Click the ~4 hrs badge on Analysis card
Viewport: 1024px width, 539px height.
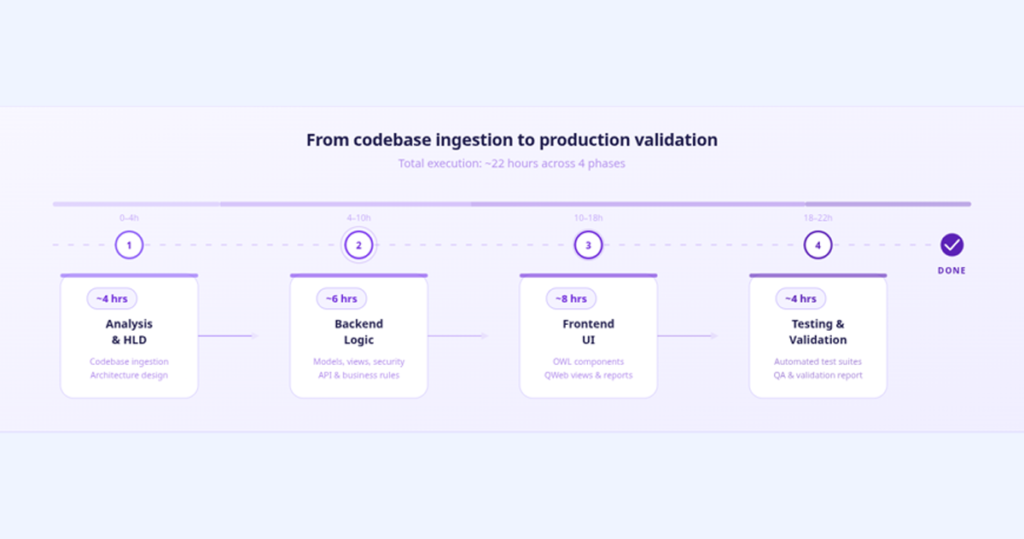(x=112, y=299)
